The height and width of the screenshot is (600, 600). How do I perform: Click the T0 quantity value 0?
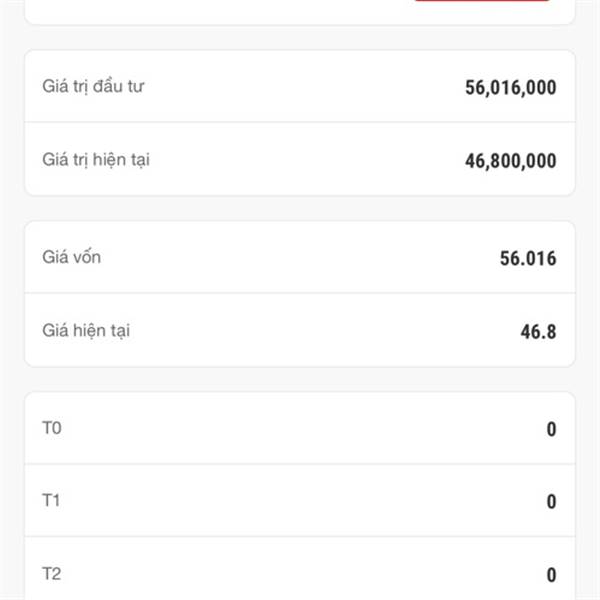[551, 429]
